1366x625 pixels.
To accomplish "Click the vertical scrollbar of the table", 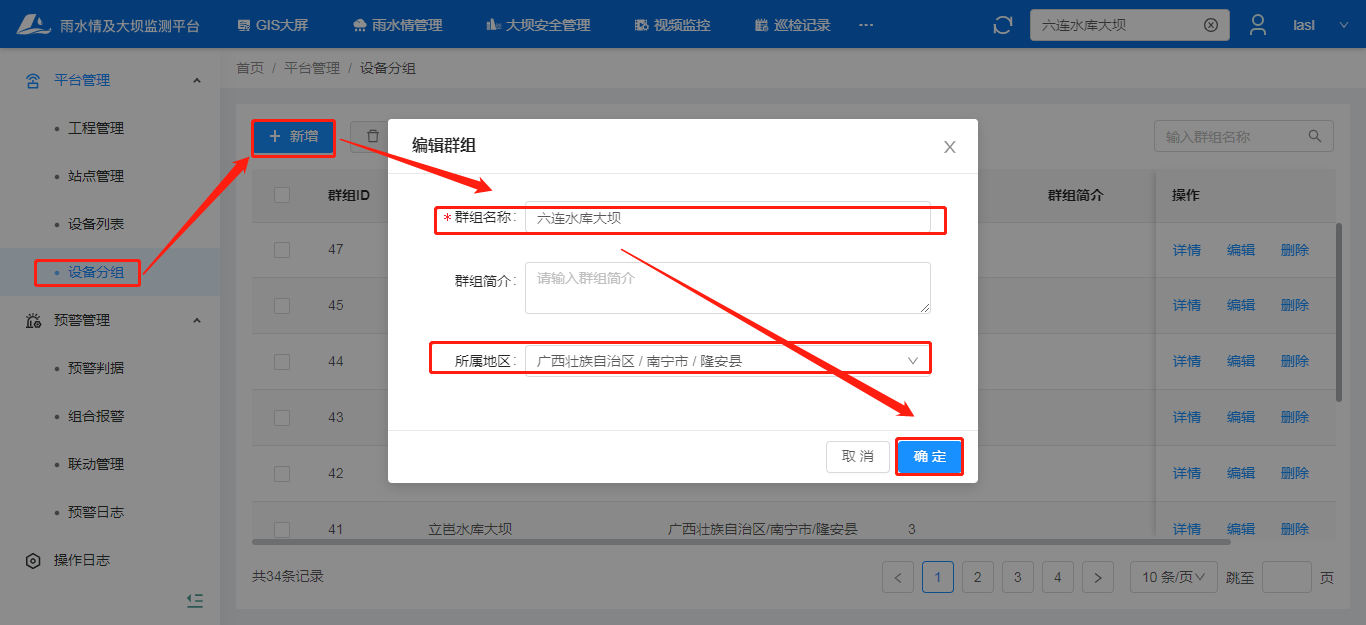I will (x=1339, y=310).
